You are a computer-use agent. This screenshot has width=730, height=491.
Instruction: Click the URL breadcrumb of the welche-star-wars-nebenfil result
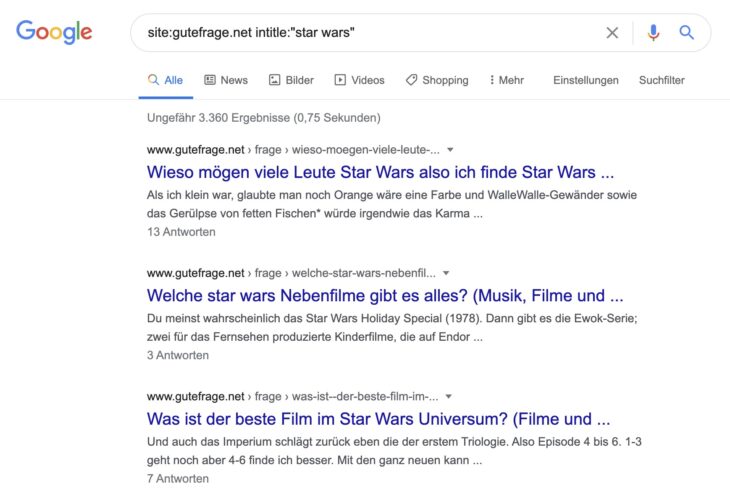click(291, 273)
